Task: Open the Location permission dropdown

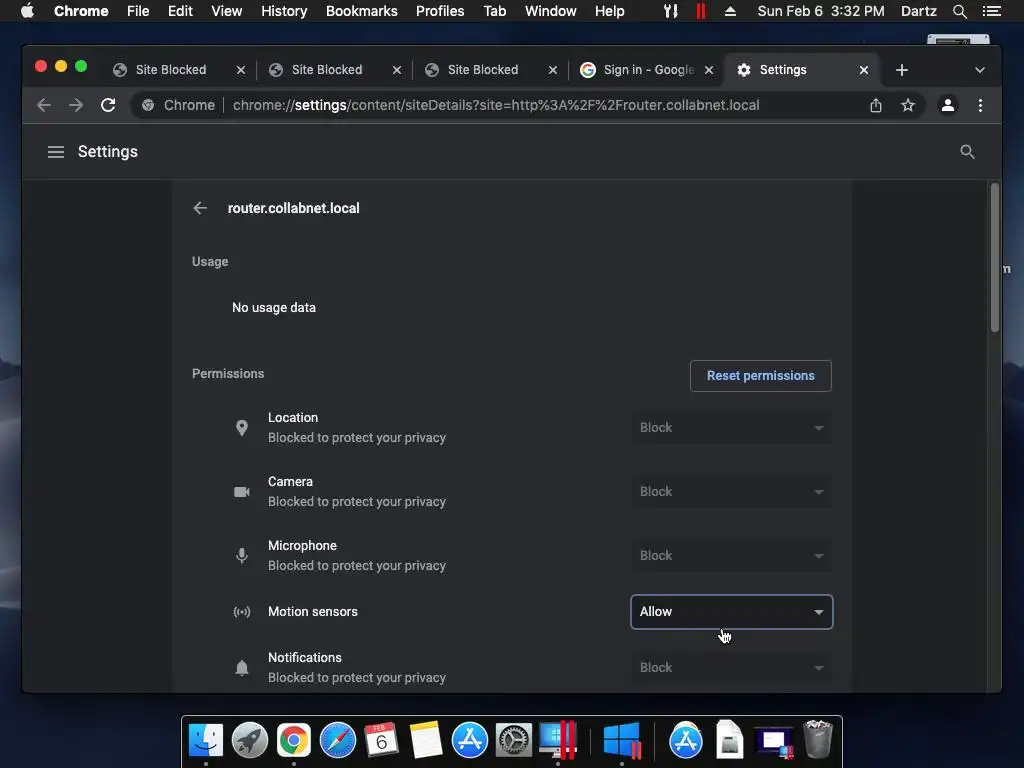Action: (x=731, y=428)
